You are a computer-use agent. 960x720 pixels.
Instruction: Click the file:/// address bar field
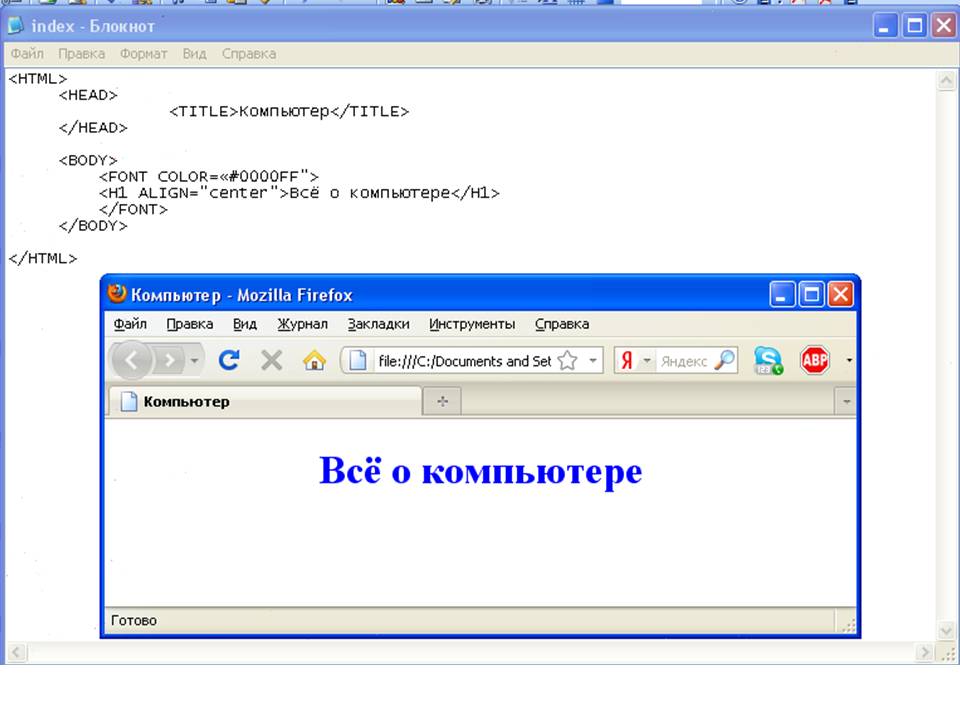click(x=460, y=361)
